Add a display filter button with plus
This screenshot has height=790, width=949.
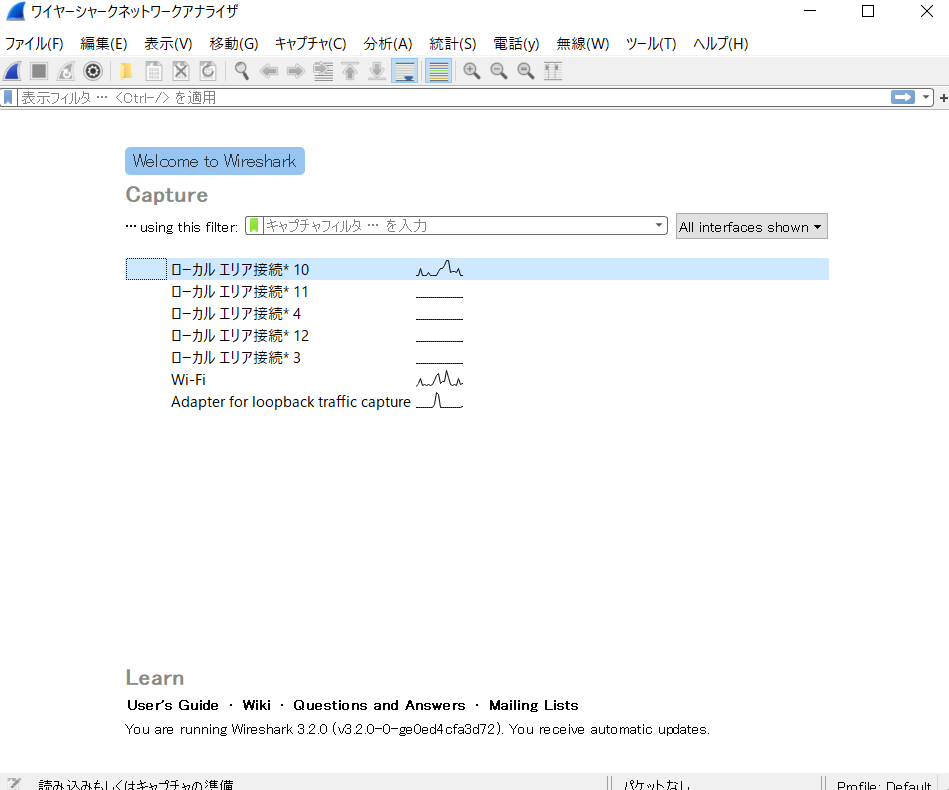pos(943,97)
